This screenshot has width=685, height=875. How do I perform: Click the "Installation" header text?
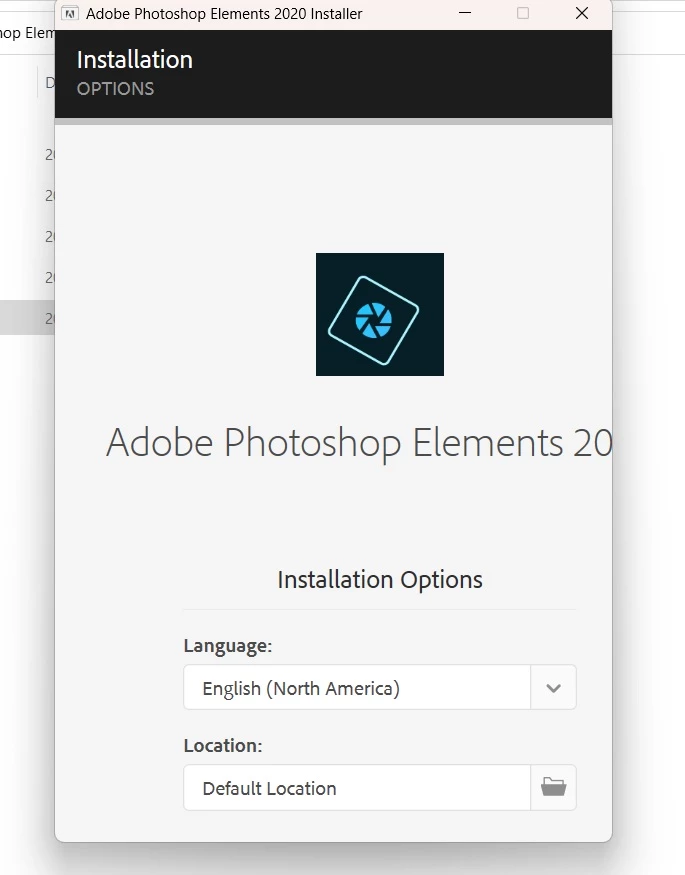[134, 60]
